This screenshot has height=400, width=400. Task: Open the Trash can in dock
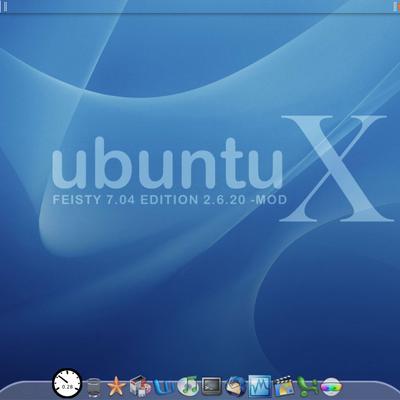pyautogui.click(x=94, y=389)
